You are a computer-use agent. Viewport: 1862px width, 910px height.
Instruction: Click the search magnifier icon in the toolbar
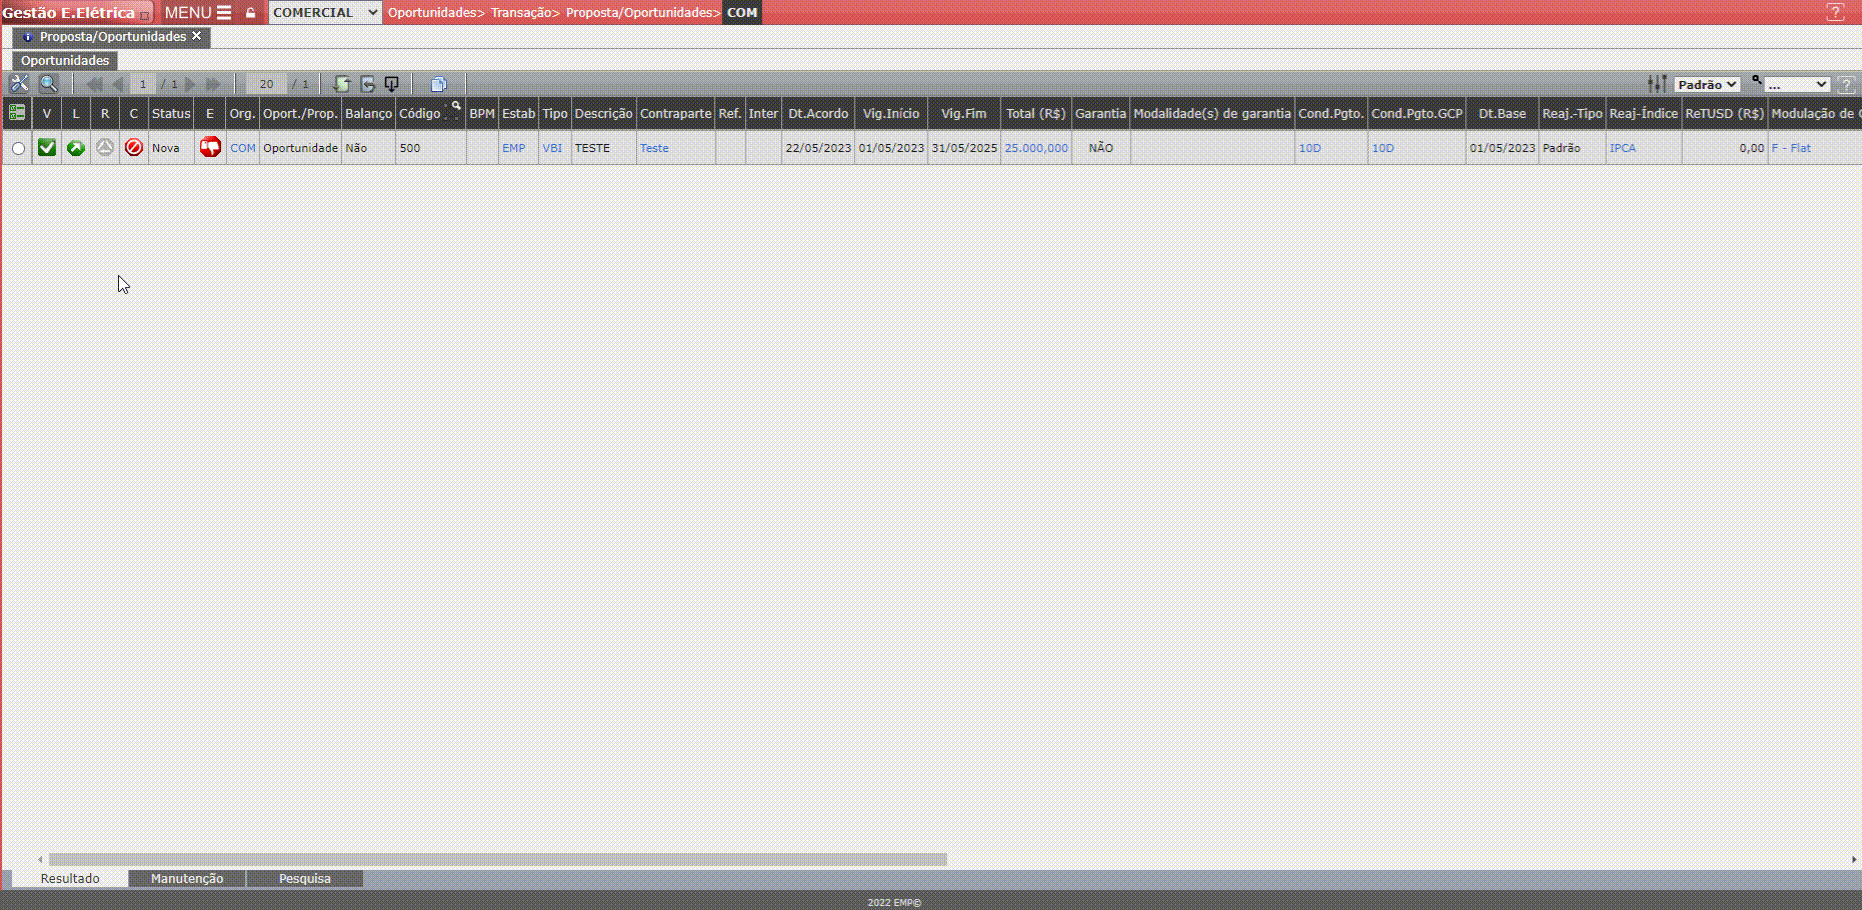pos(48,84)
